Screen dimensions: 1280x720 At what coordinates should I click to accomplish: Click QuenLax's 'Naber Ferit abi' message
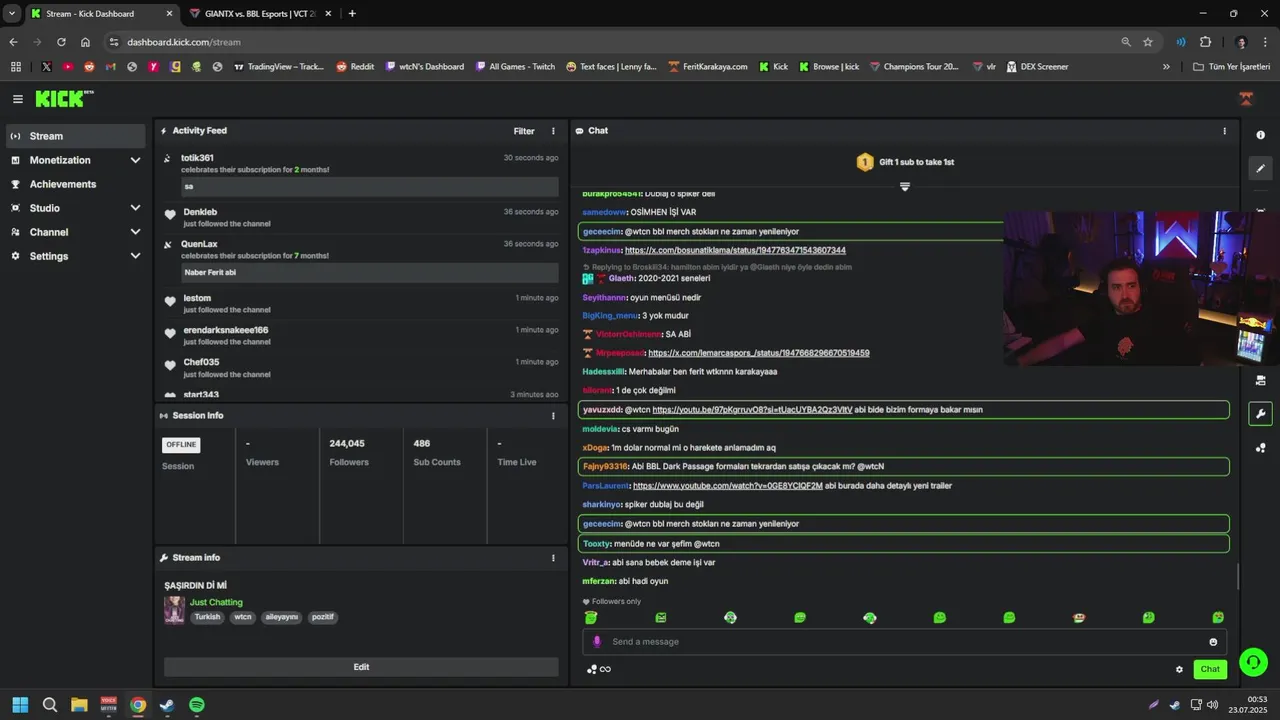click(x=370, y=273)
